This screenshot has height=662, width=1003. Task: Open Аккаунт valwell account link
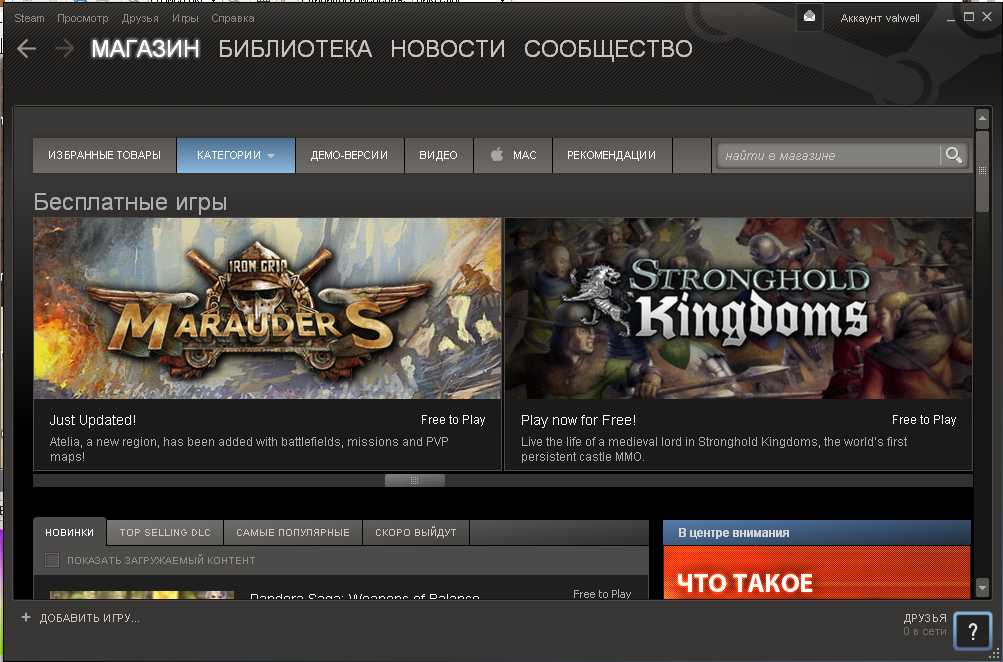tap(880, 18)
